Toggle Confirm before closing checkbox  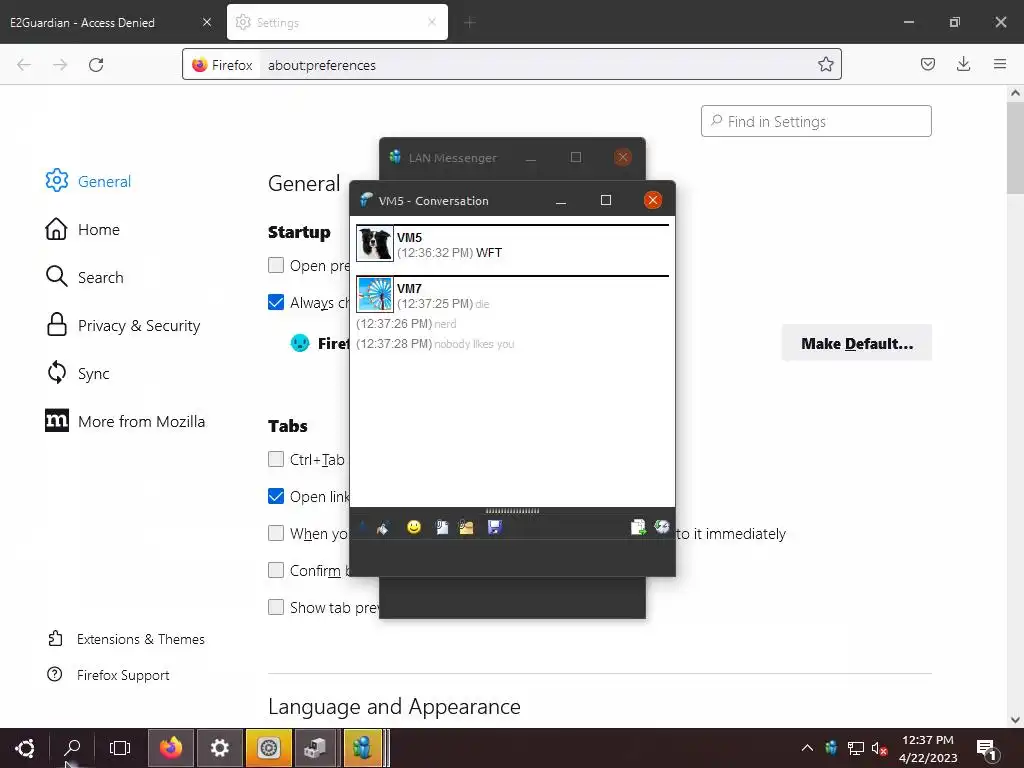tap(276, 570)
